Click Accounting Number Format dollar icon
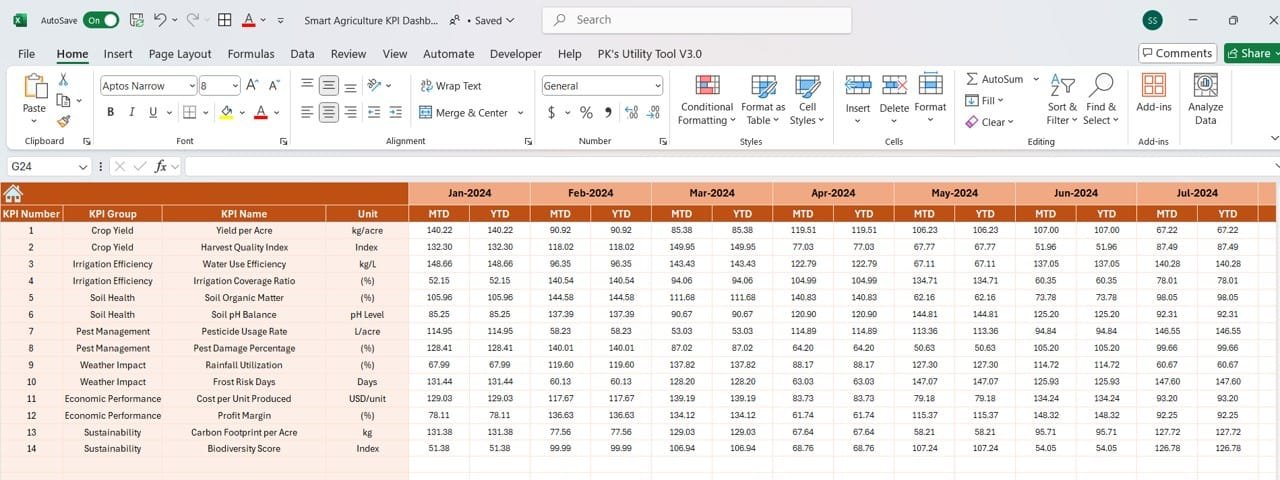 click(552, 113)
